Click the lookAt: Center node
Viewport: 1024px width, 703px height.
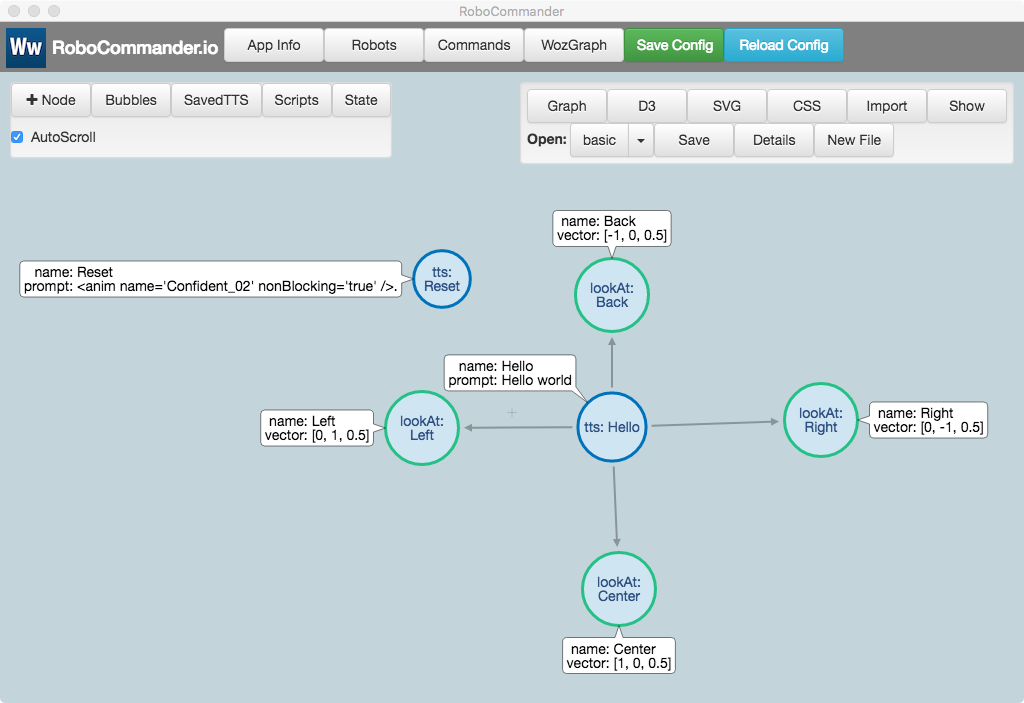618,589
